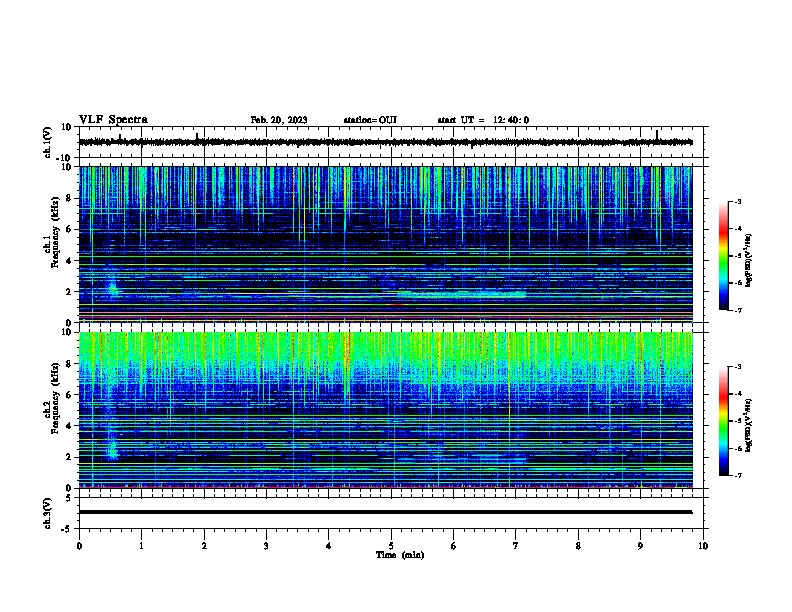Click the time axis tick label "7"
792x612 pixels.
pos(516,546)
